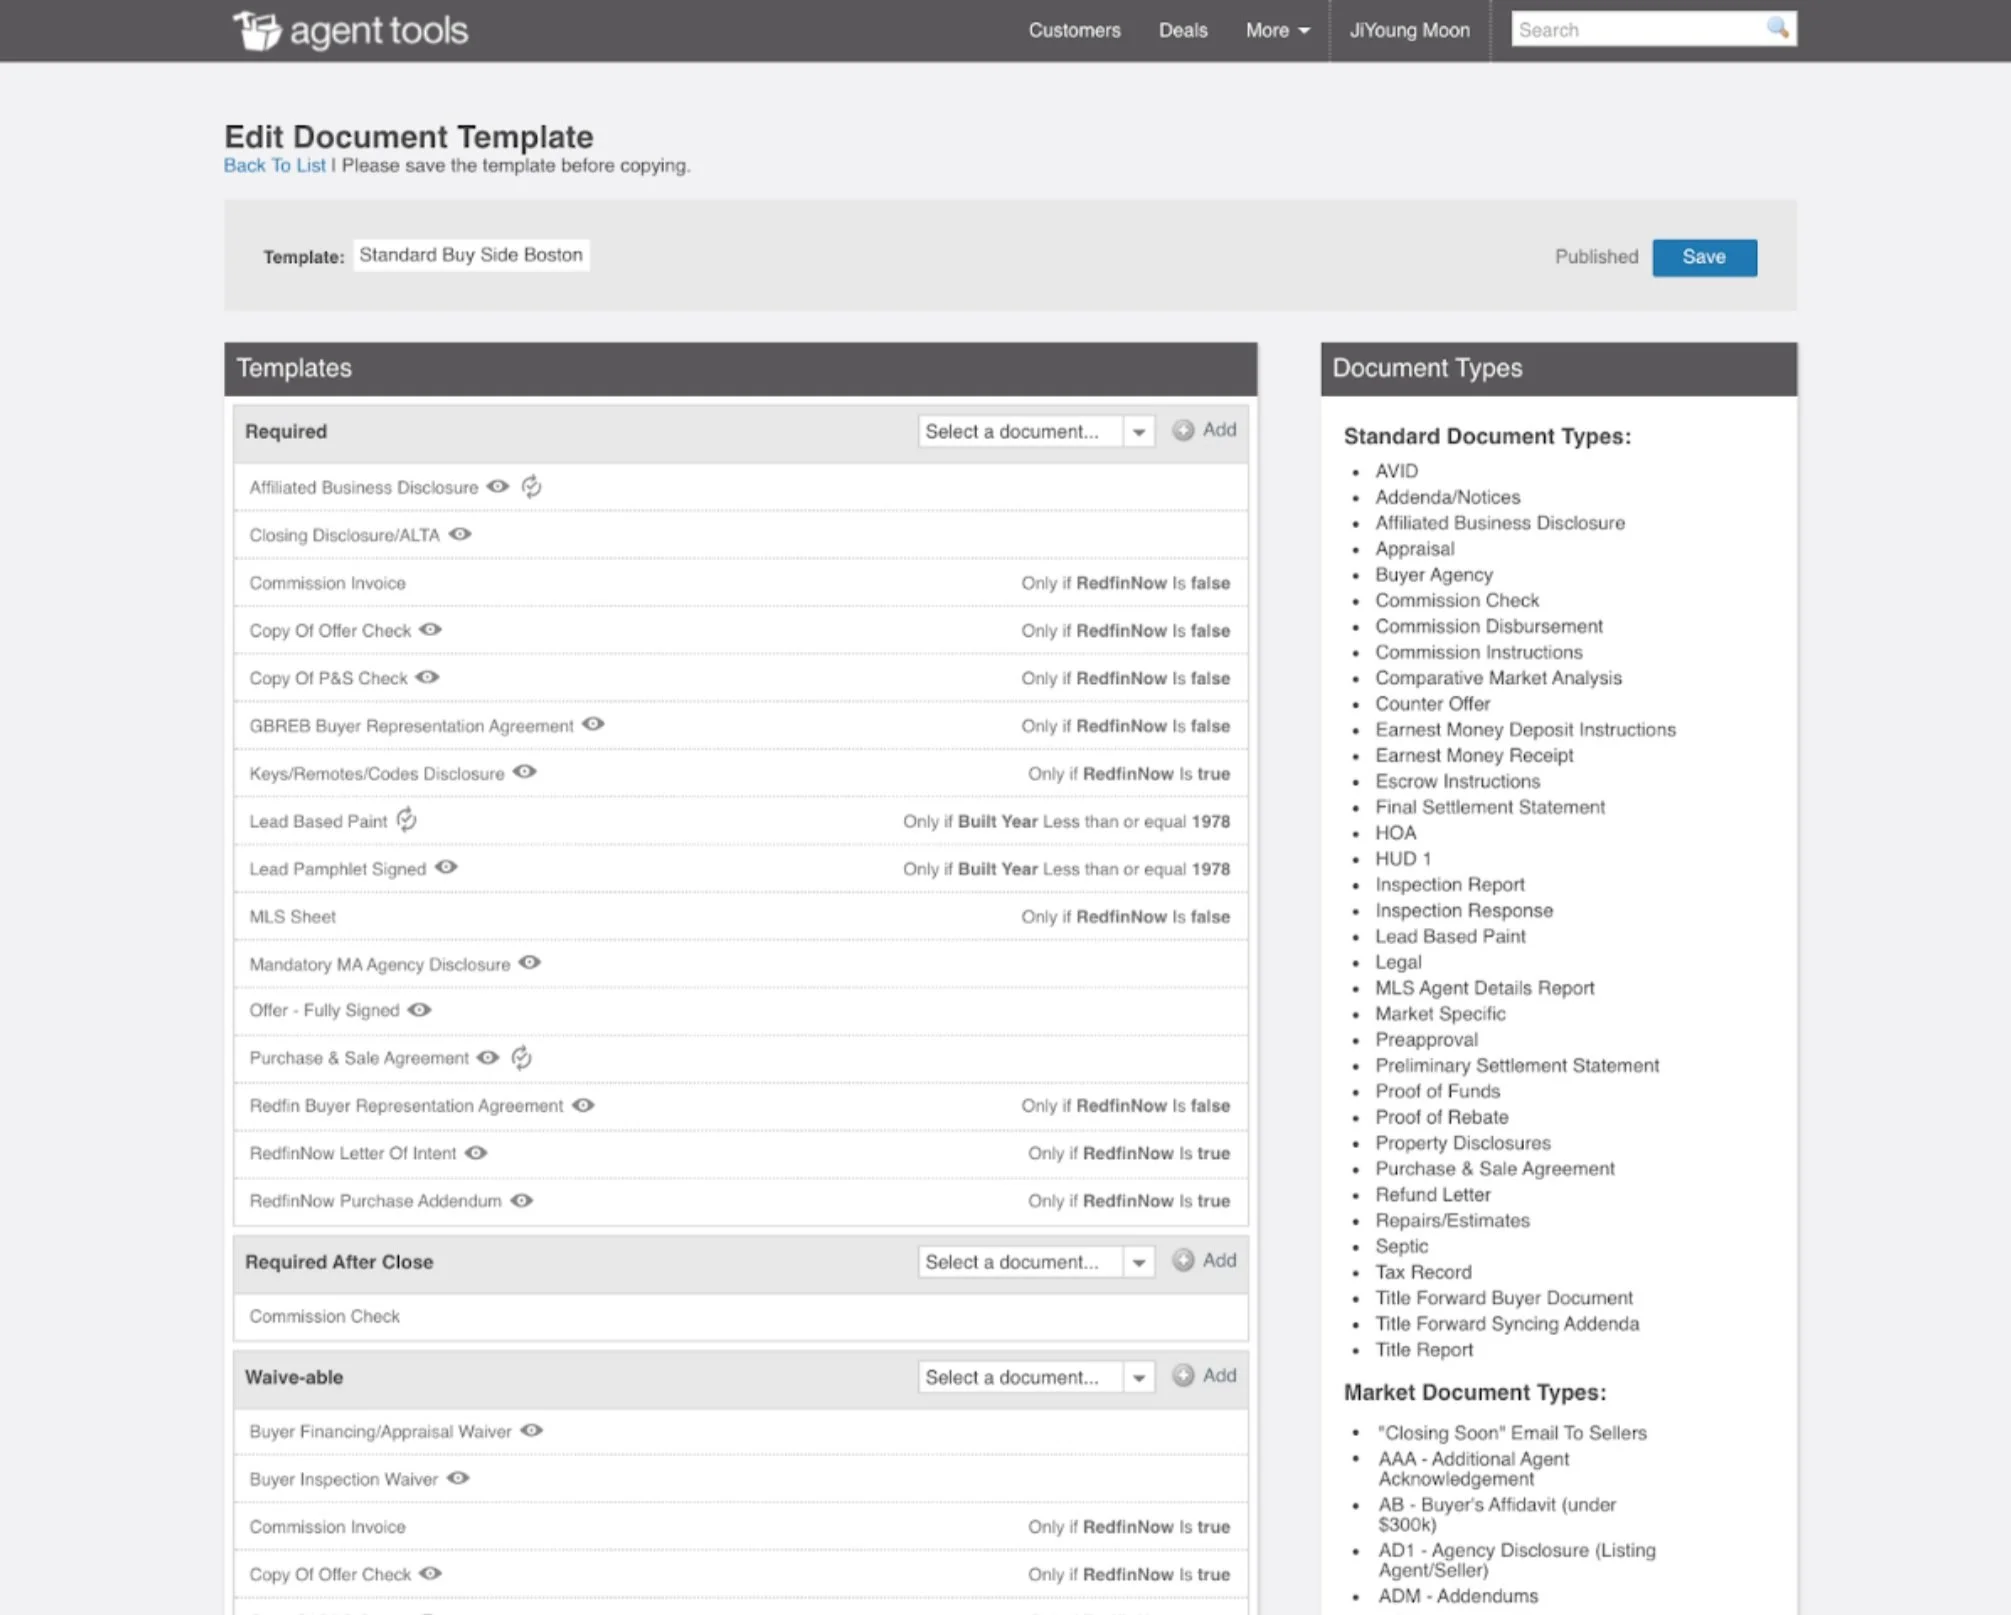Open the Customers menu item
Screen dimensions: 2011x1615
click(x=1074, y=30)
